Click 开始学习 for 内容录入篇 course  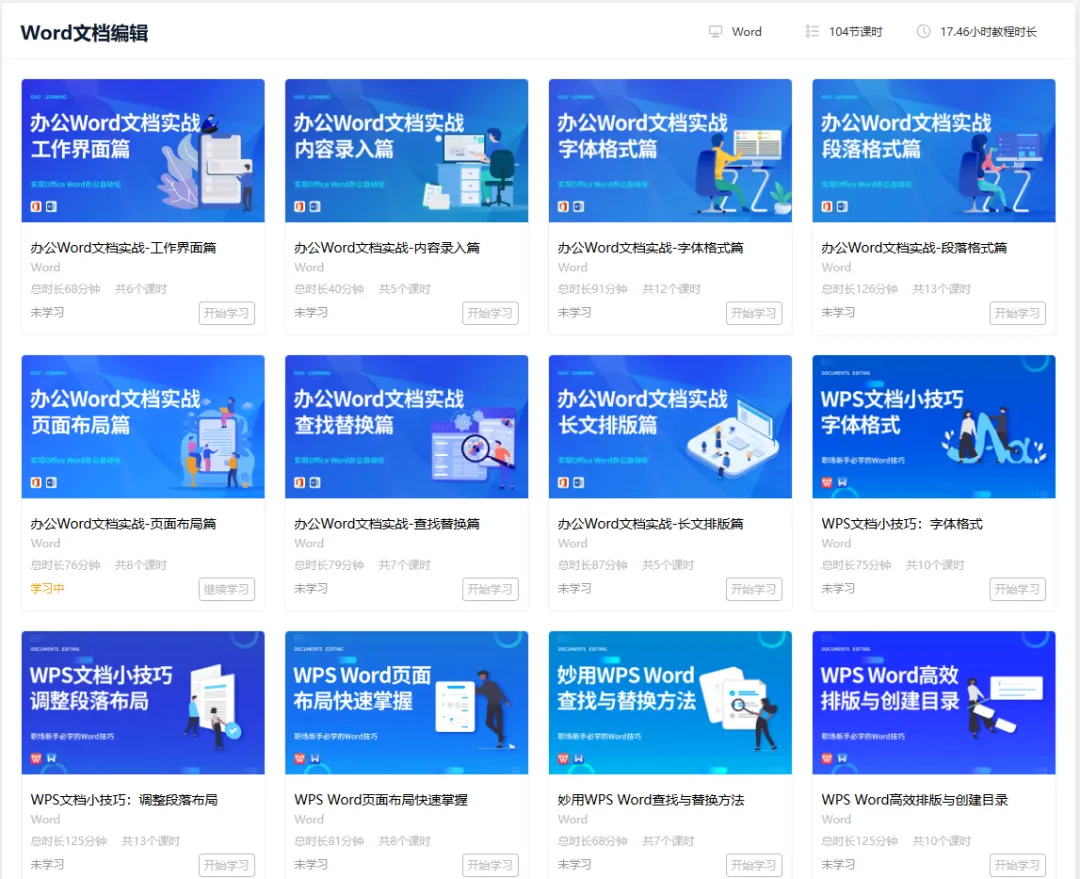pos(490,313)
